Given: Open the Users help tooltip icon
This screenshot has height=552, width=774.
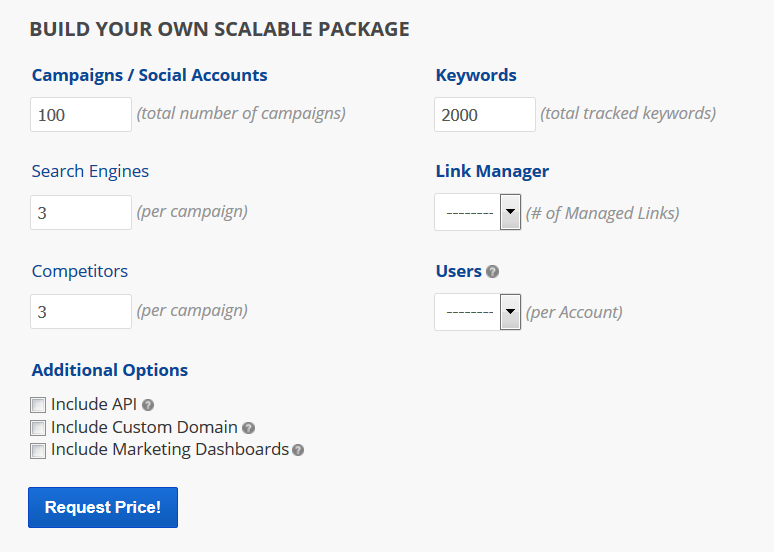Looking at the screenshot, I should (x=493, y=272).
